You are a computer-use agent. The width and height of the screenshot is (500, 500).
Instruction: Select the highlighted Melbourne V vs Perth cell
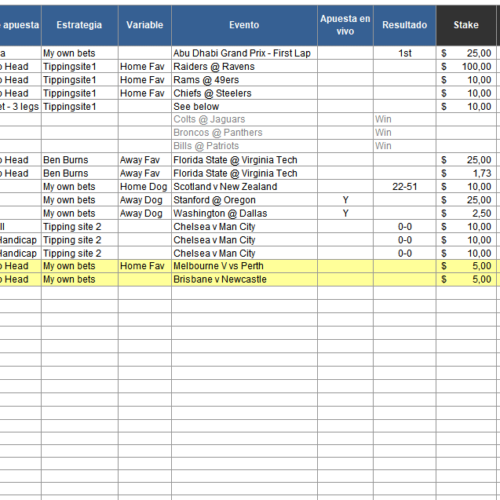click(x=244, y=266)
